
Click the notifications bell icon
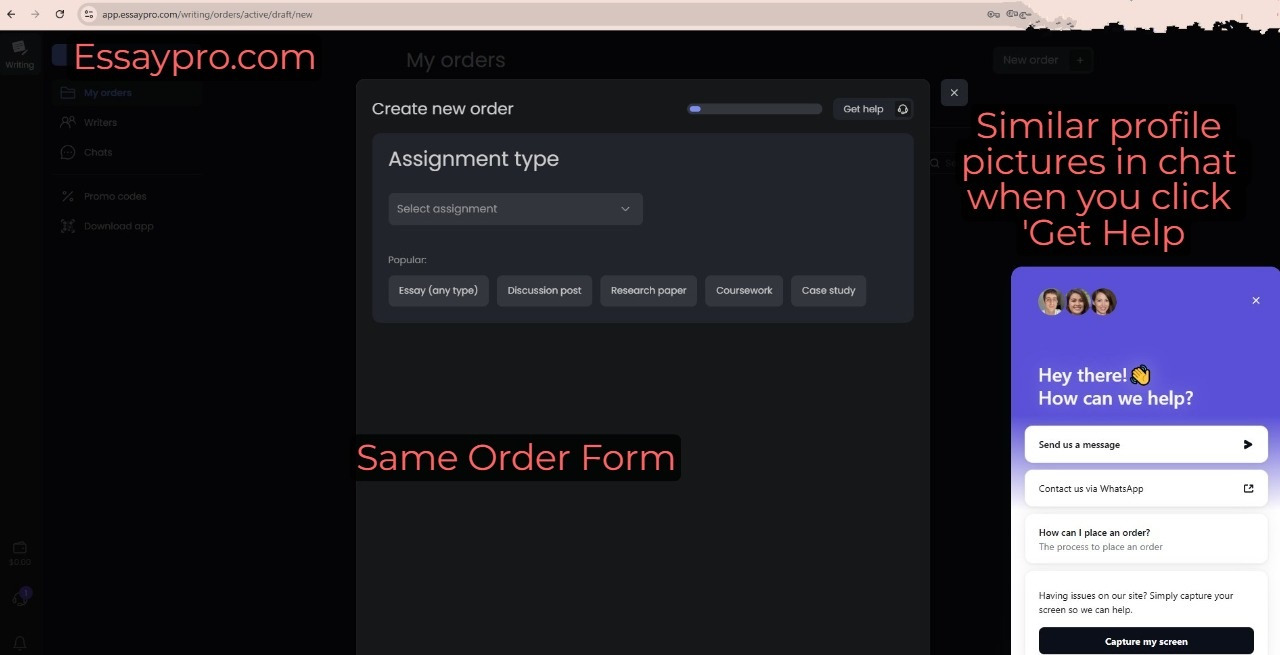pyautogui.click(x=19, y=643)
